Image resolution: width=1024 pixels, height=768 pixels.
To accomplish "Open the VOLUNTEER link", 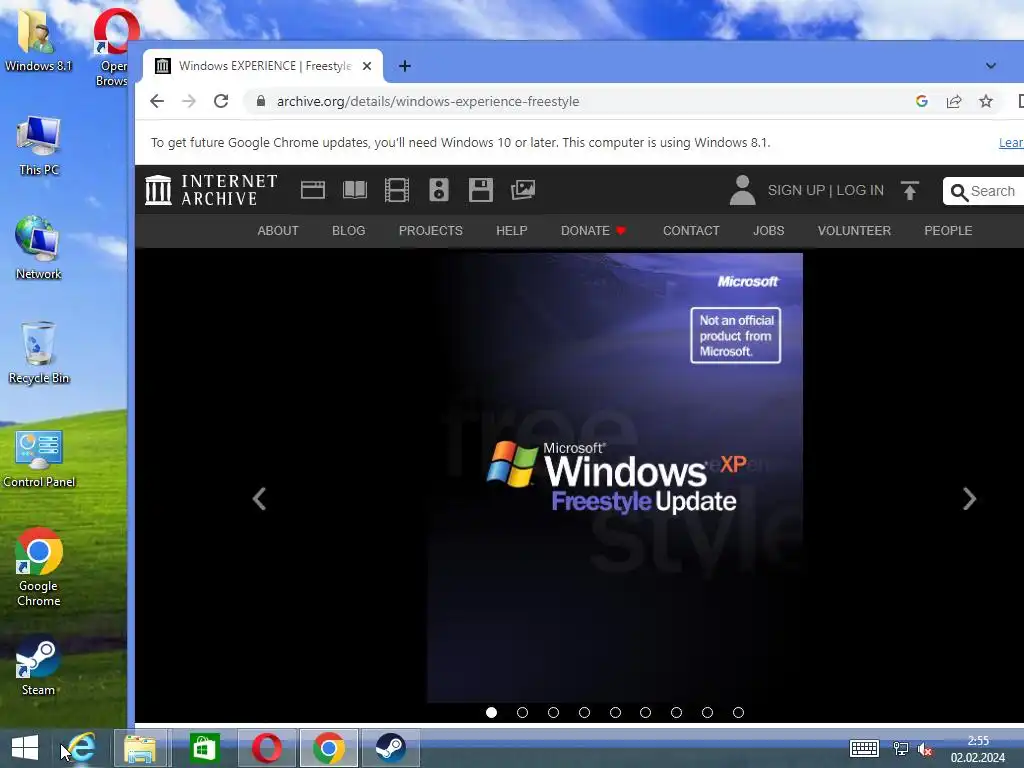I will (854, 231).
